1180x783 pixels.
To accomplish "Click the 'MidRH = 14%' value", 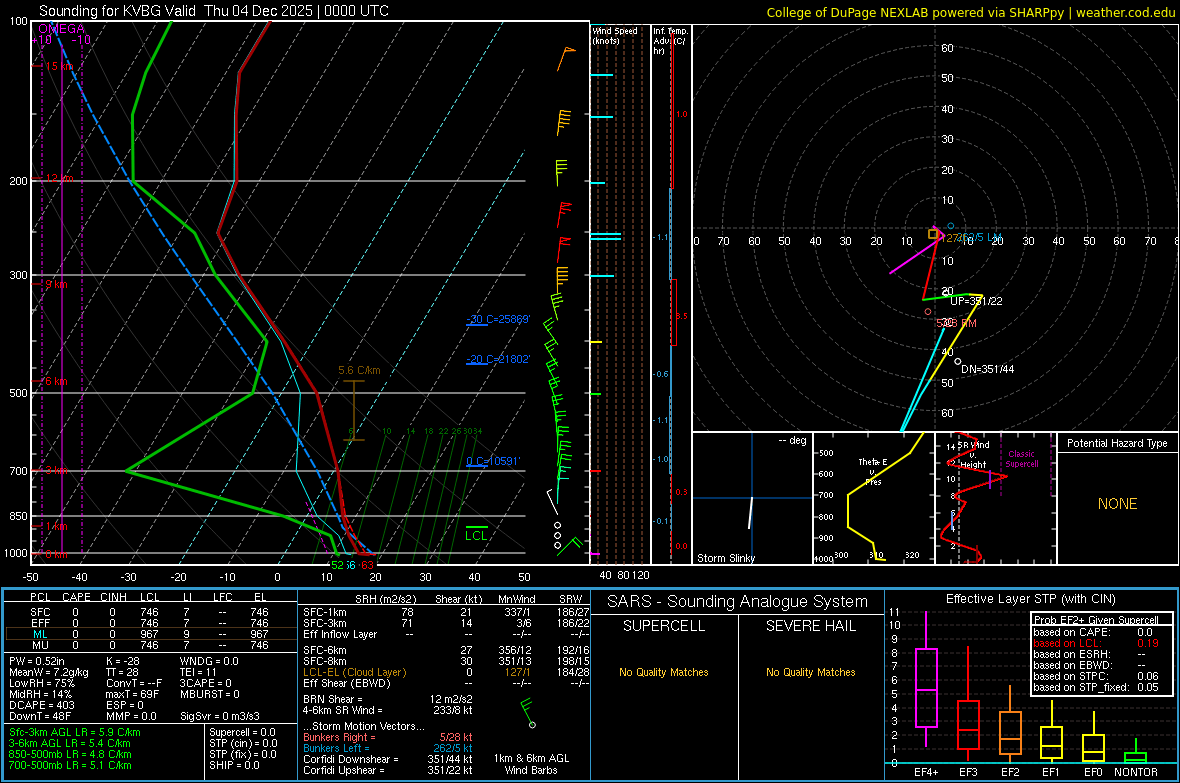I will pos(41,694).
